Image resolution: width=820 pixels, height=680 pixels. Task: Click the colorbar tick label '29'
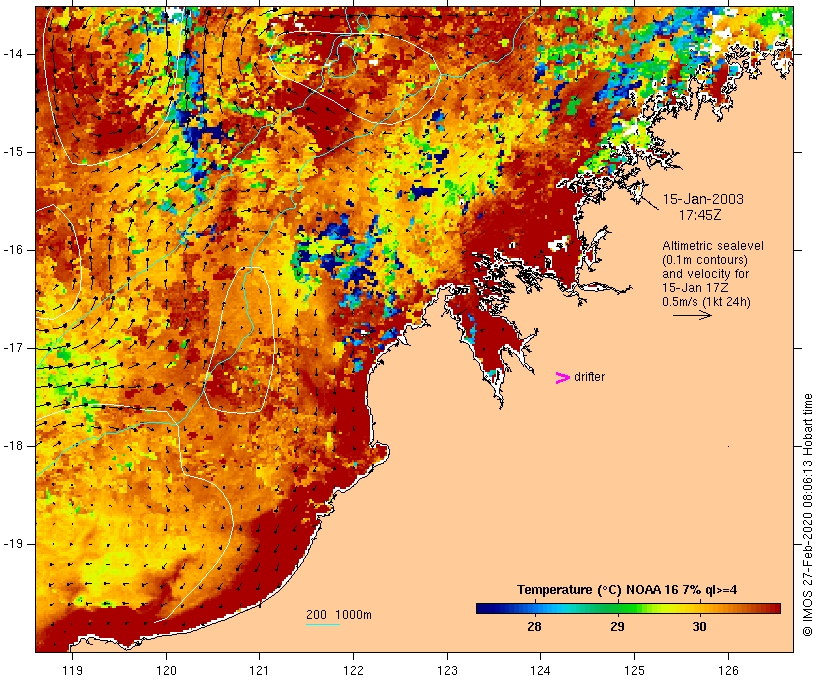tap(617, 627)
